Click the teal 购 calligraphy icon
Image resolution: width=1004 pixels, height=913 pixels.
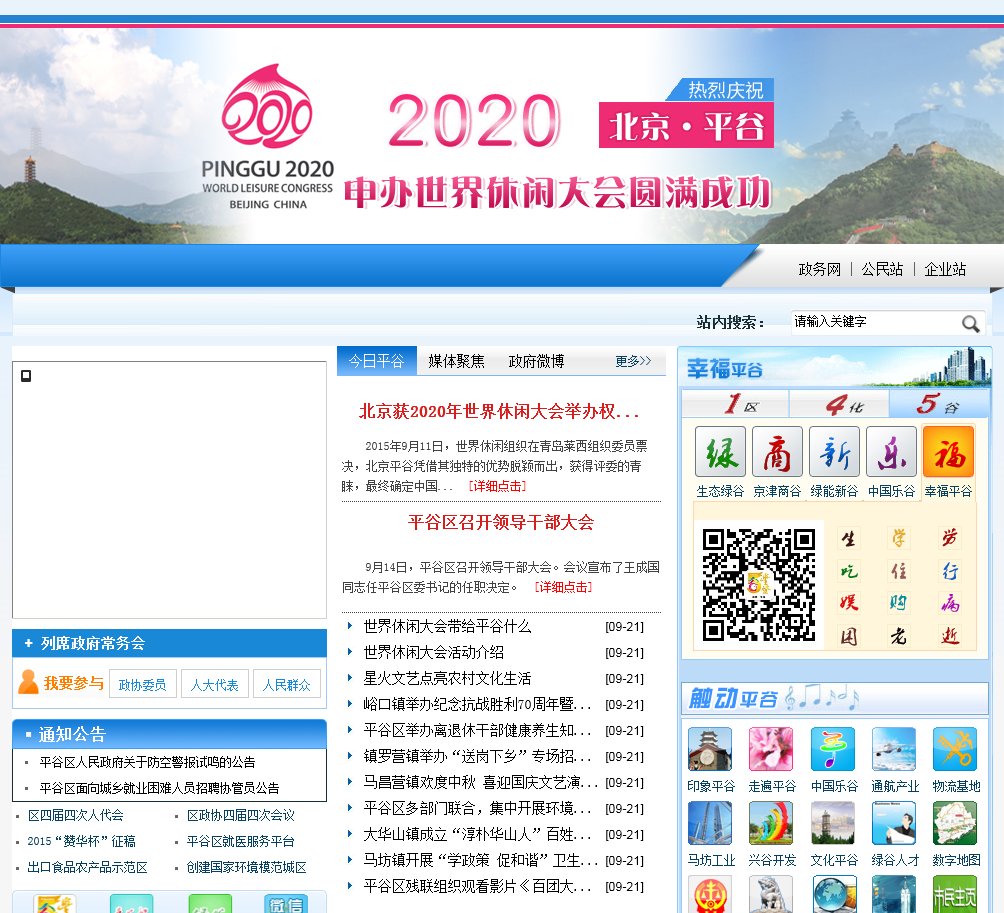899,602
